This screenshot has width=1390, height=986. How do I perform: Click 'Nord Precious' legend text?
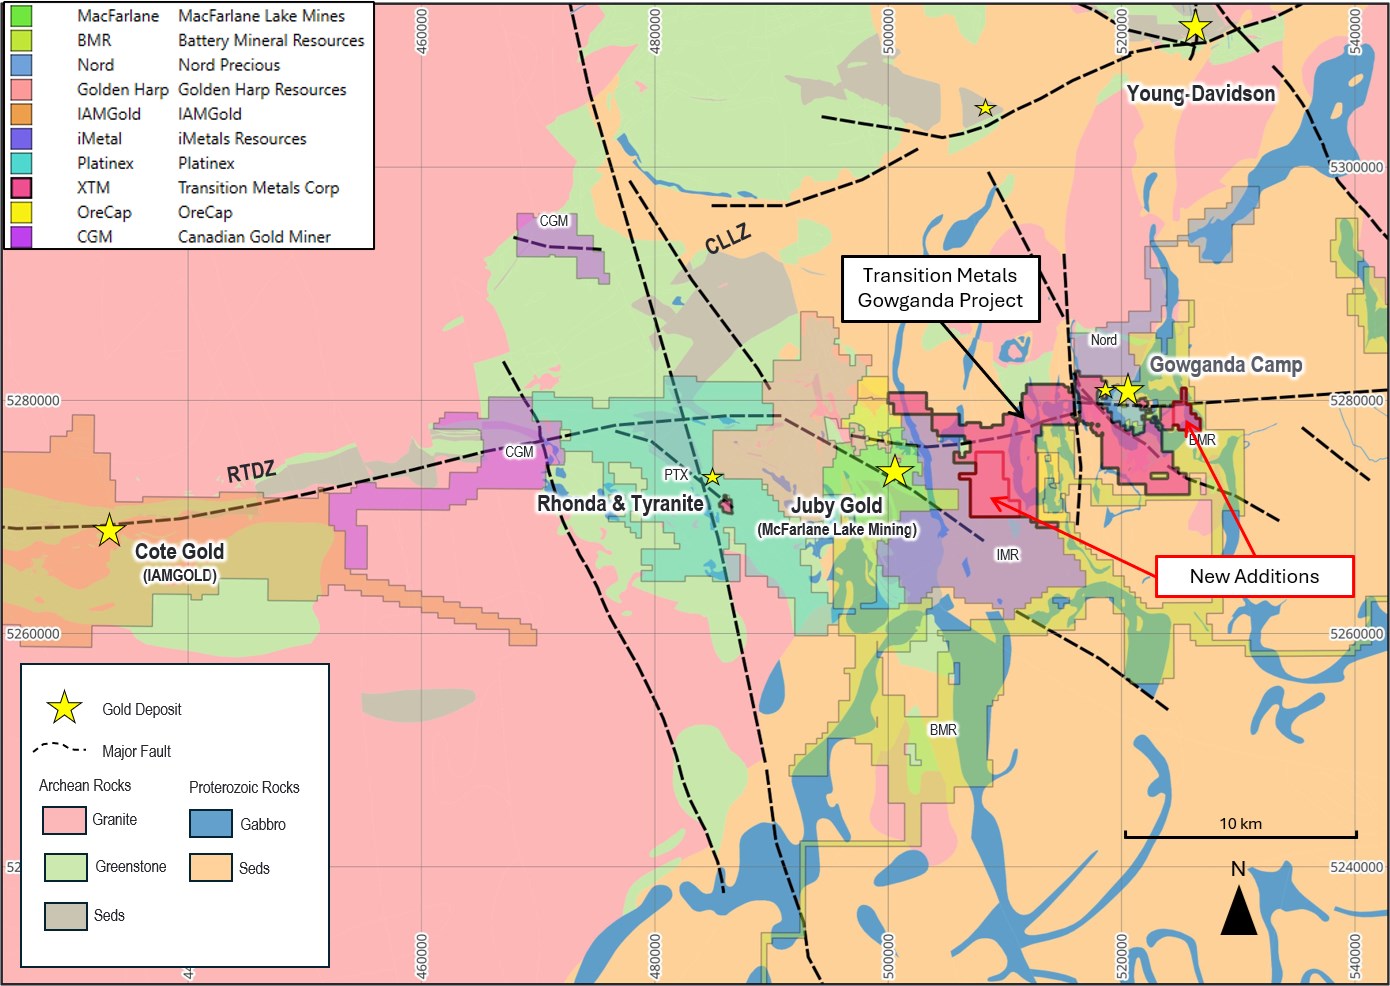click(229, 65)
